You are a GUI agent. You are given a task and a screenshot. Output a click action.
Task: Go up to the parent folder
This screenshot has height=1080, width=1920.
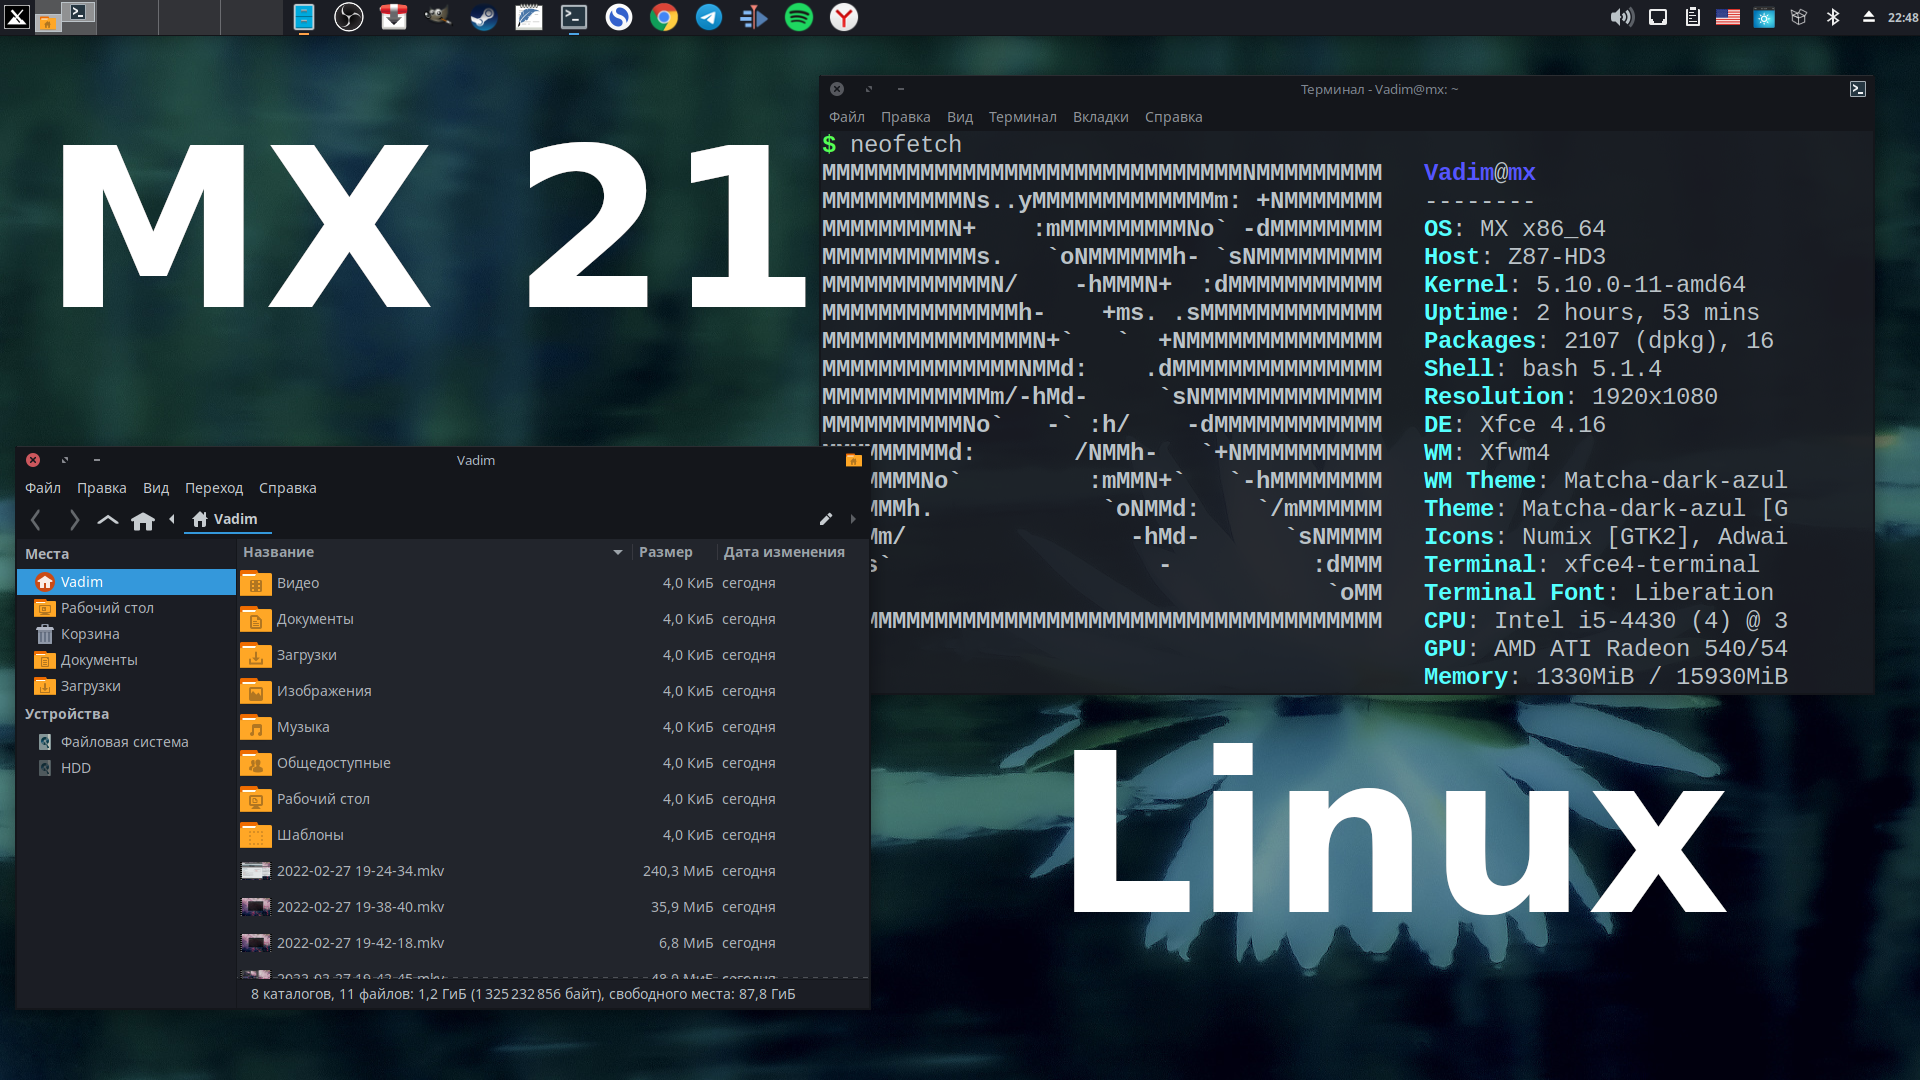[x=107, y=519]
